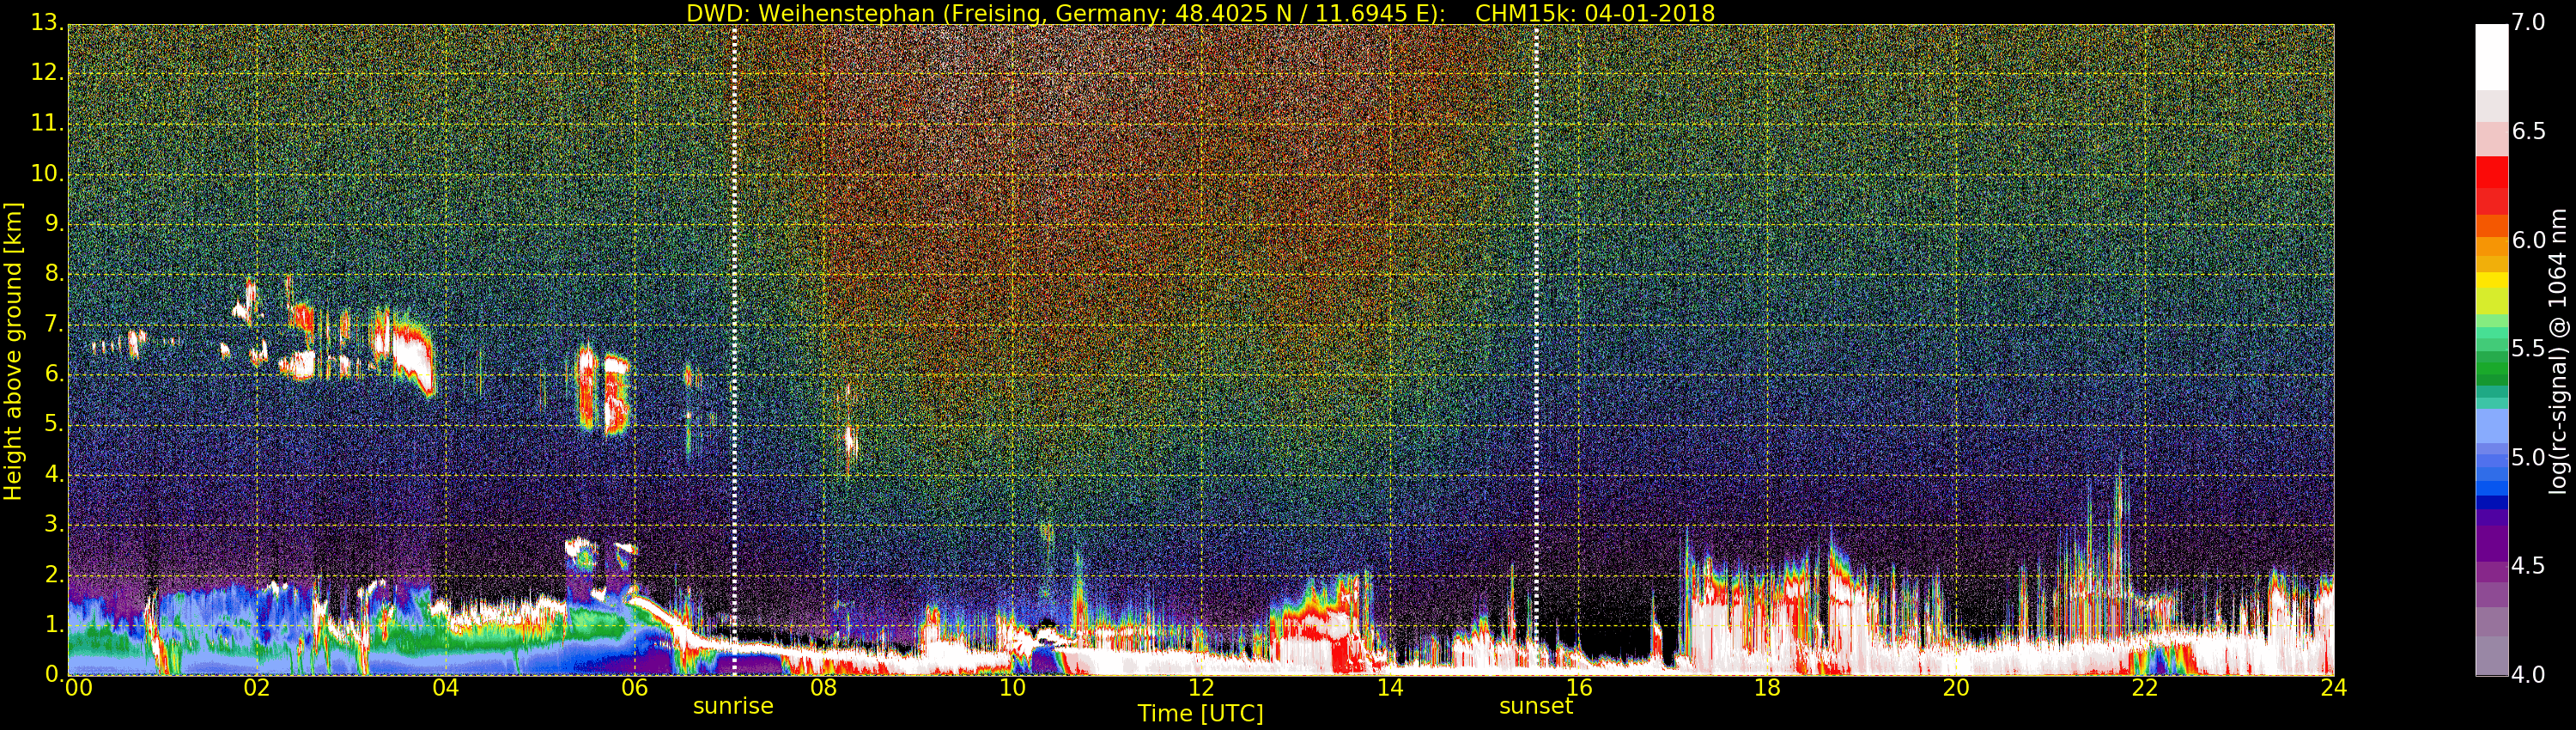The image size is (2576, 730).
Task: Click the '4.0' value on the colorbar
Action: (x=2528, y=675)
